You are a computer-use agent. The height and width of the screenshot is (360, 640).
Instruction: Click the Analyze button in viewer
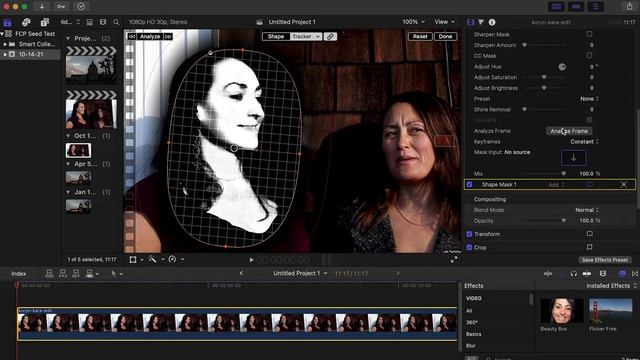150,36
